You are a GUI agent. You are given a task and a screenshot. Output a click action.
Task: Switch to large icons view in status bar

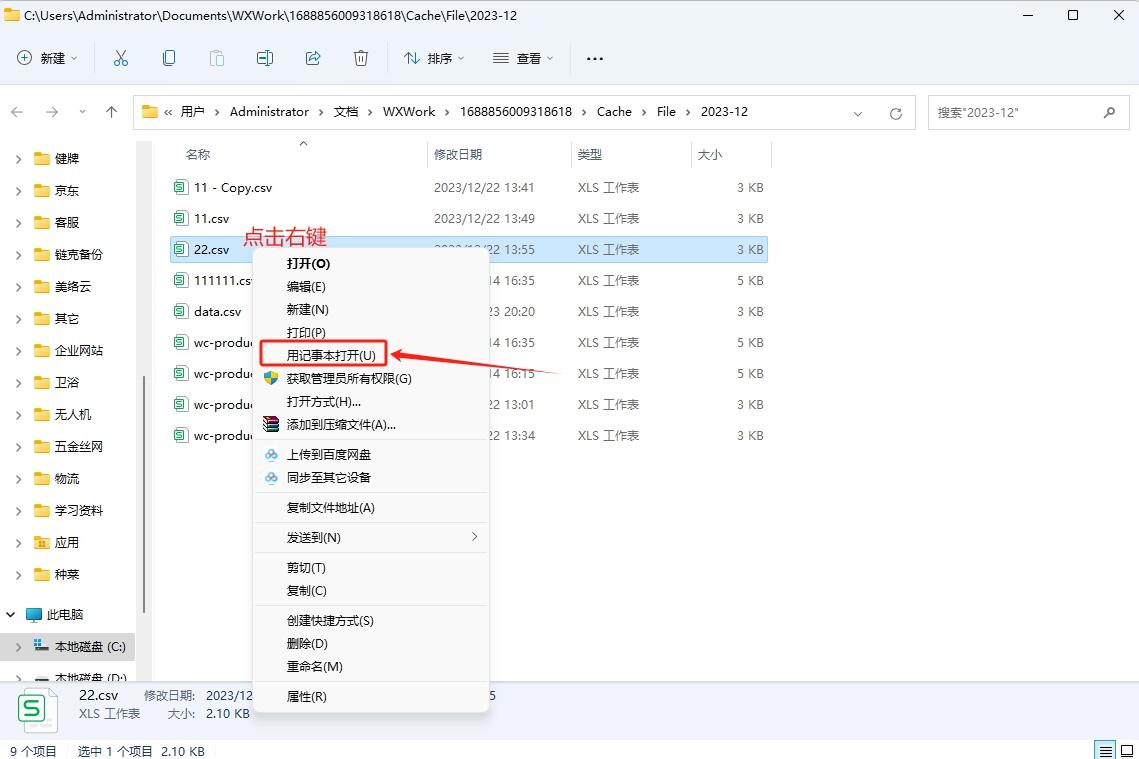pyautogui.click(x=1127, y=751)
